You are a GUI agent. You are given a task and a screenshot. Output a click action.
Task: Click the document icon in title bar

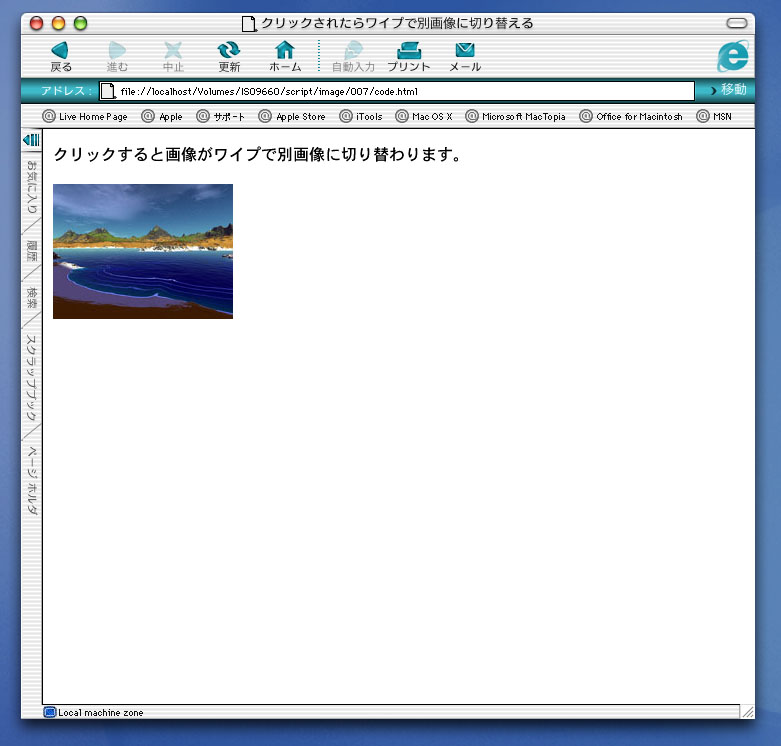(x=249, y=23)
